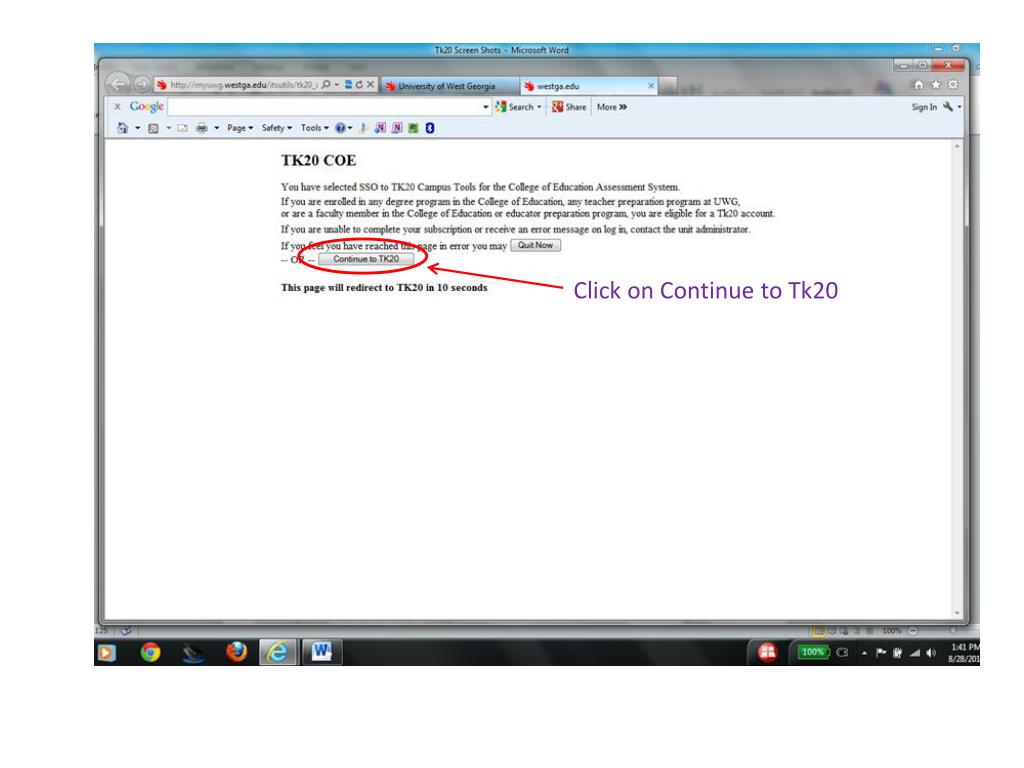
Task: Close the westga.edu tab
Action: (650, 86)
